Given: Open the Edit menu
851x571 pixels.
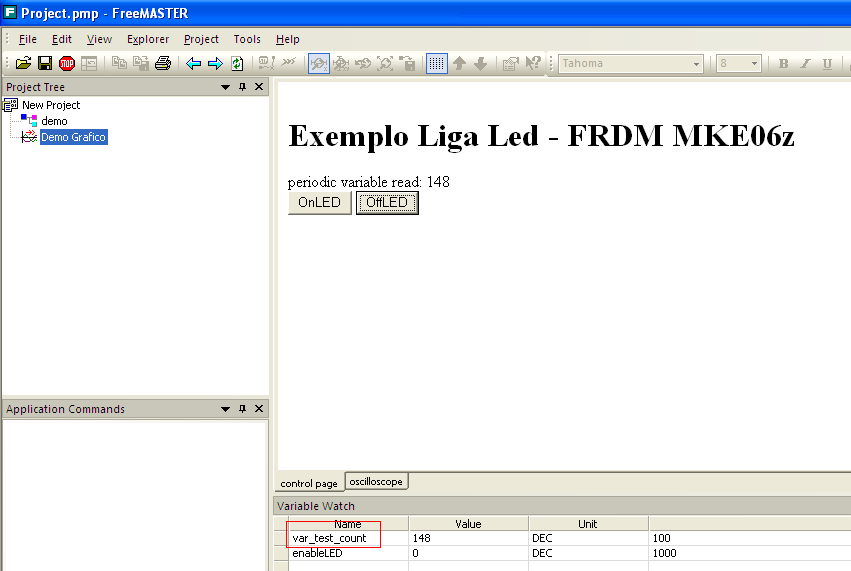Looking at the screenshot, I should [61, 39].
